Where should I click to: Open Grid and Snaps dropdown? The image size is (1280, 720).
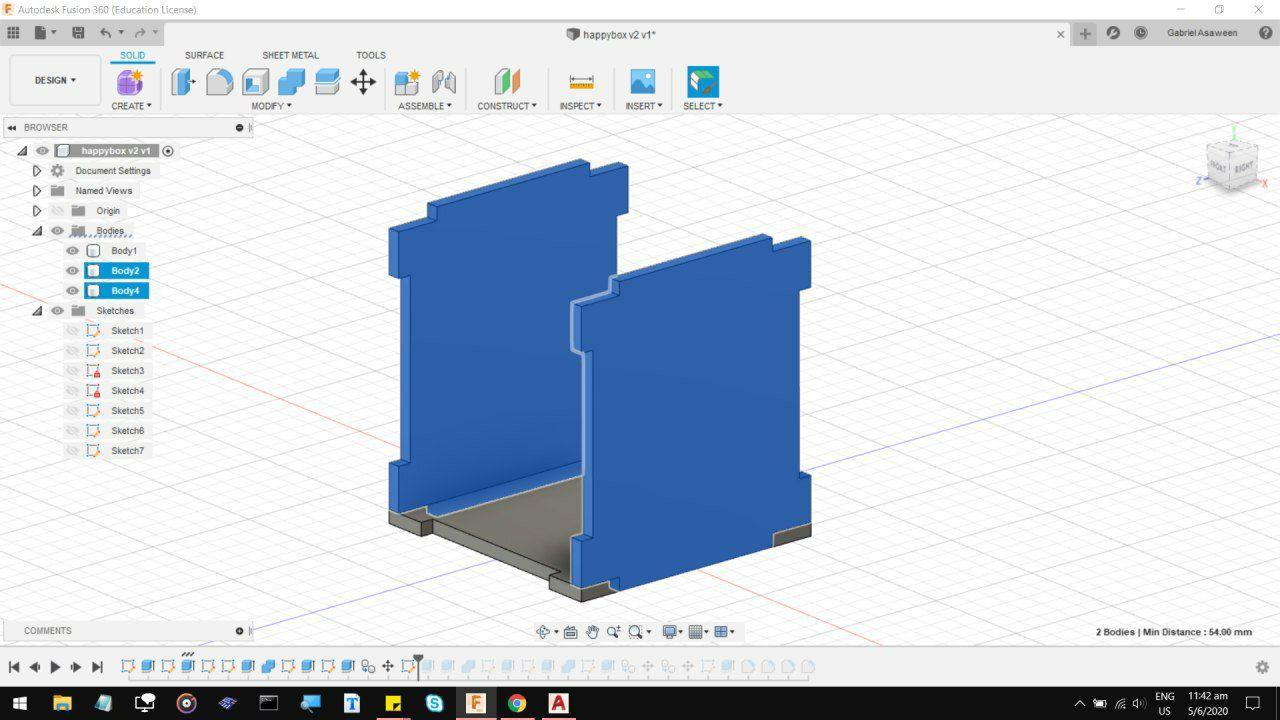699,632
